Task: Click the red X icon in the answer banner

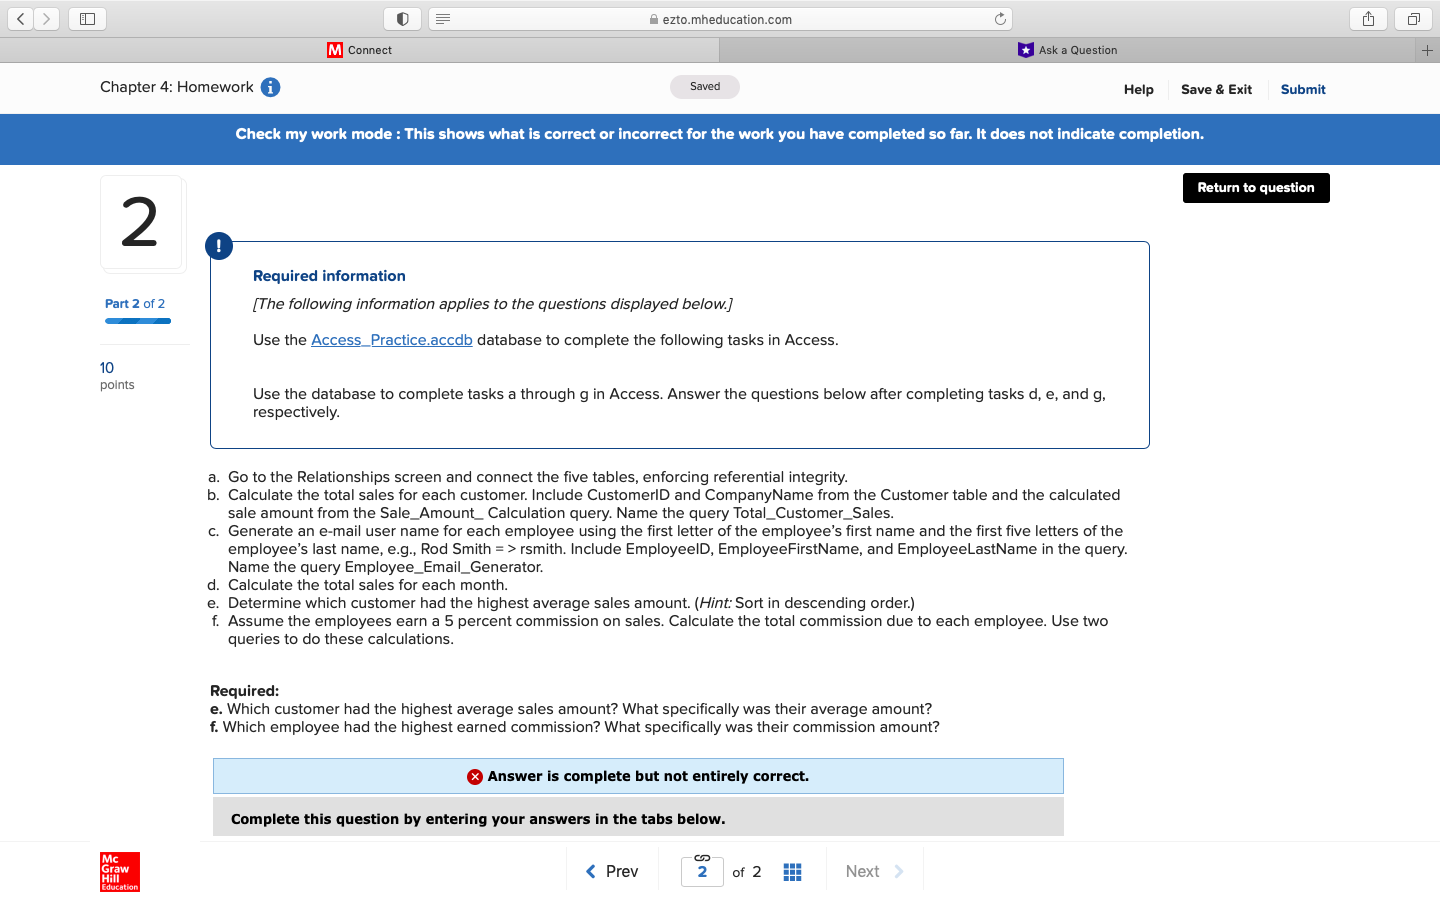Action: point(474,776)
